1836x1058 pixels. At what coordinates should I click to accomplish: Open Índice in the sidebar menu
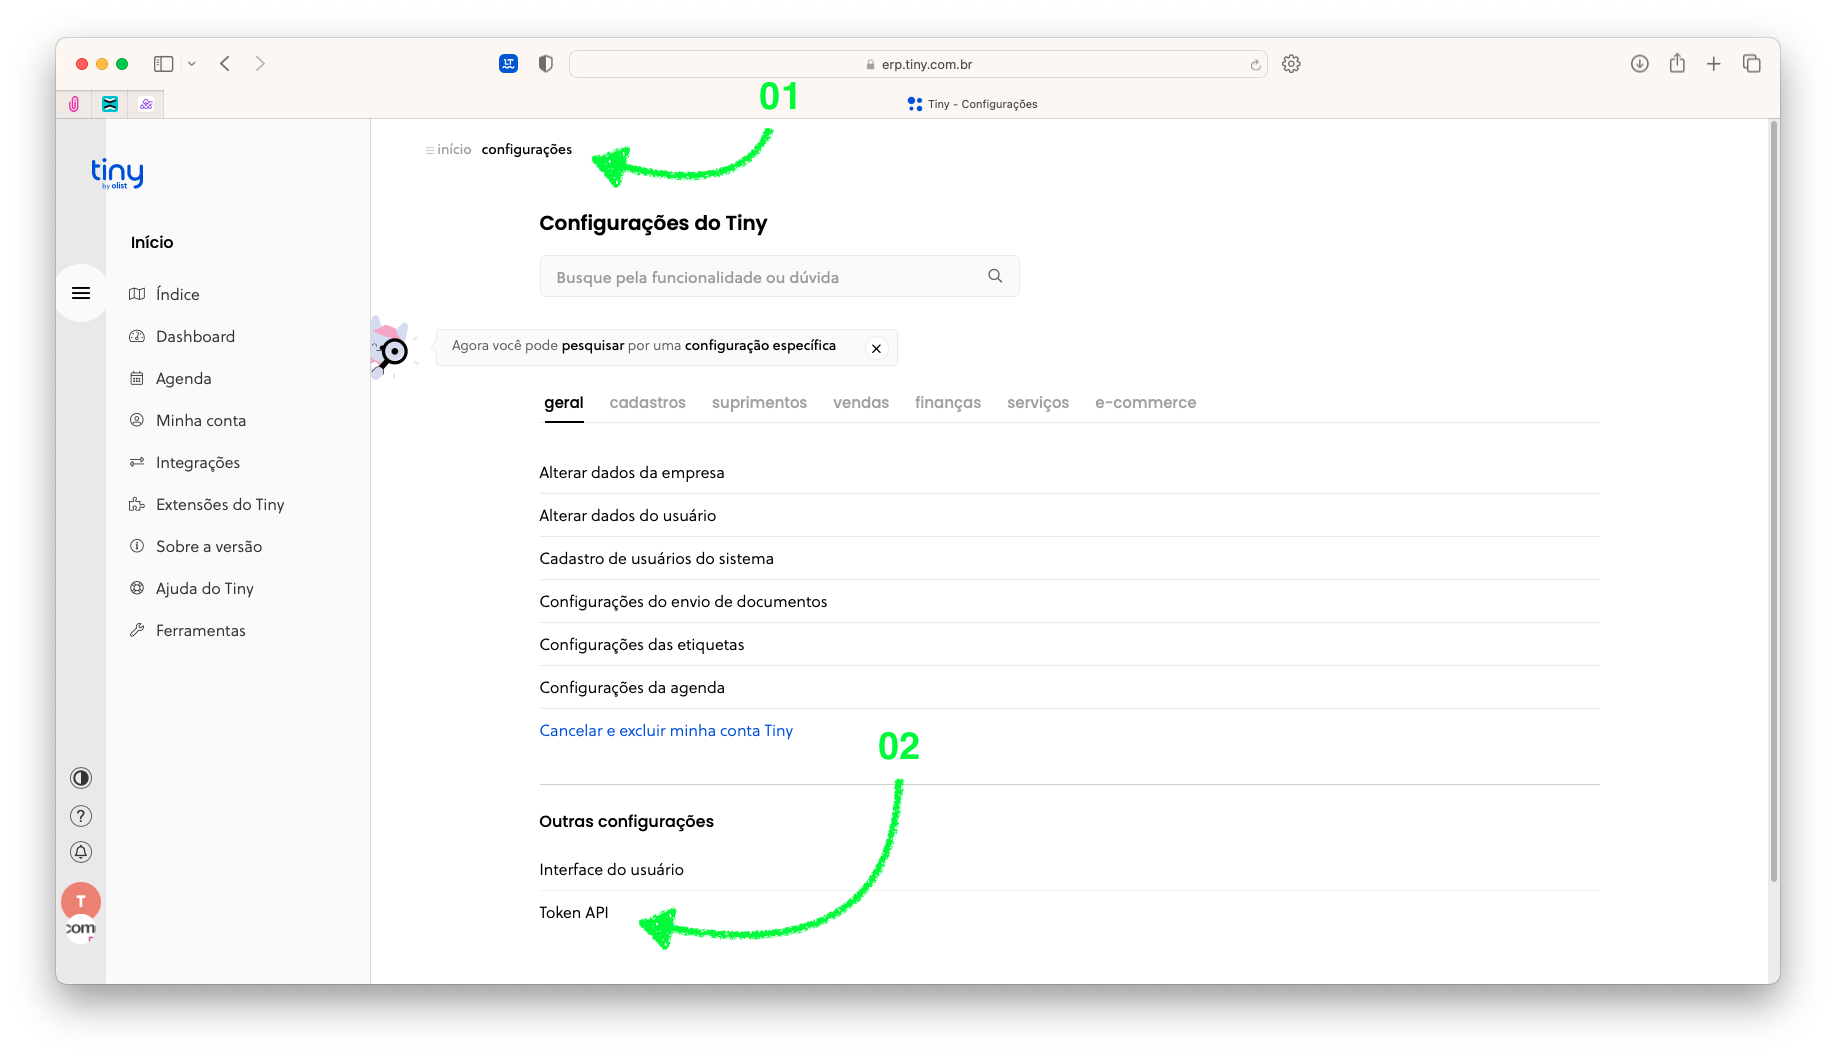pos(177,294)
